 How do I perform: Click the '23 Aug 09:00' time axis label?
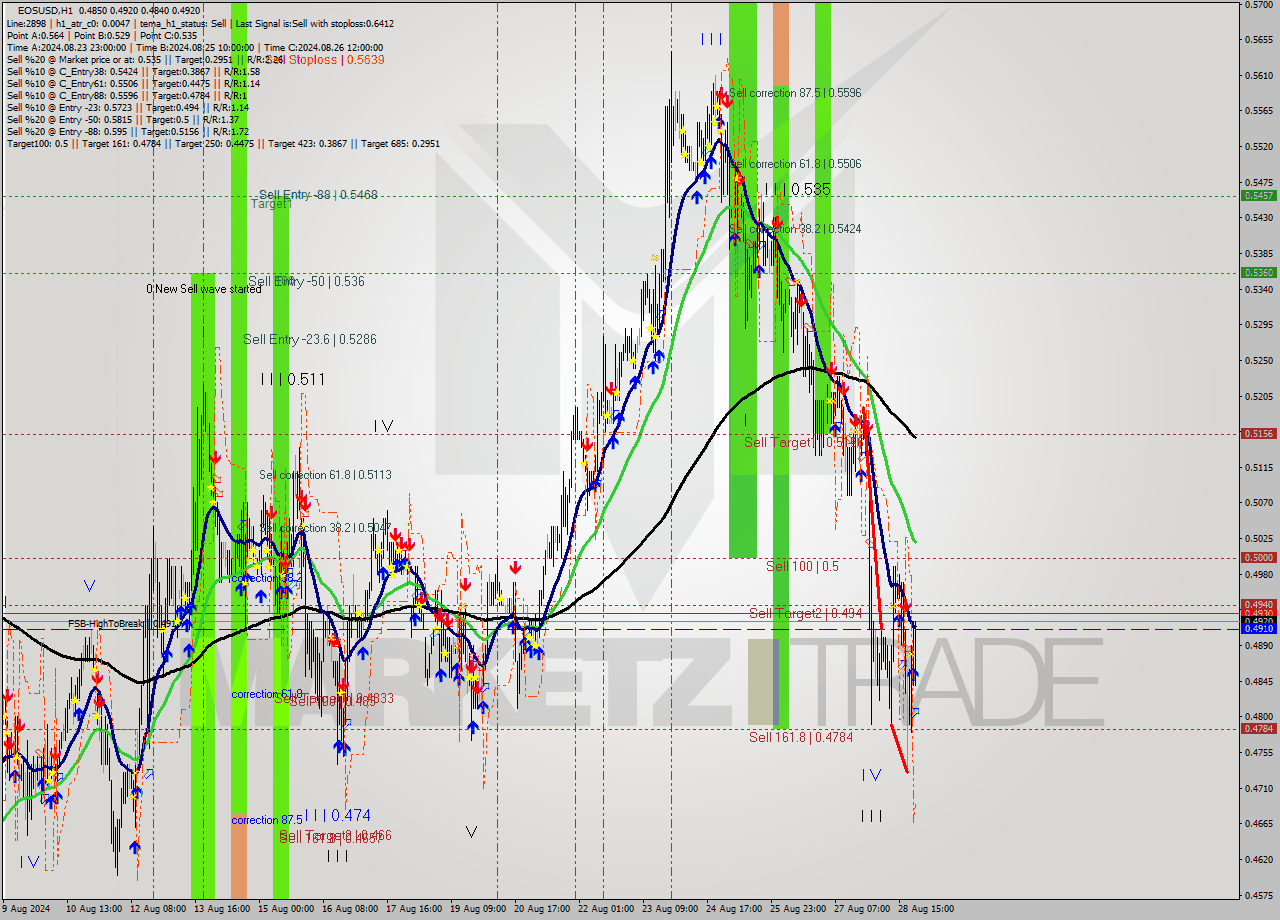pyautogui.click(x=670, y=909)
